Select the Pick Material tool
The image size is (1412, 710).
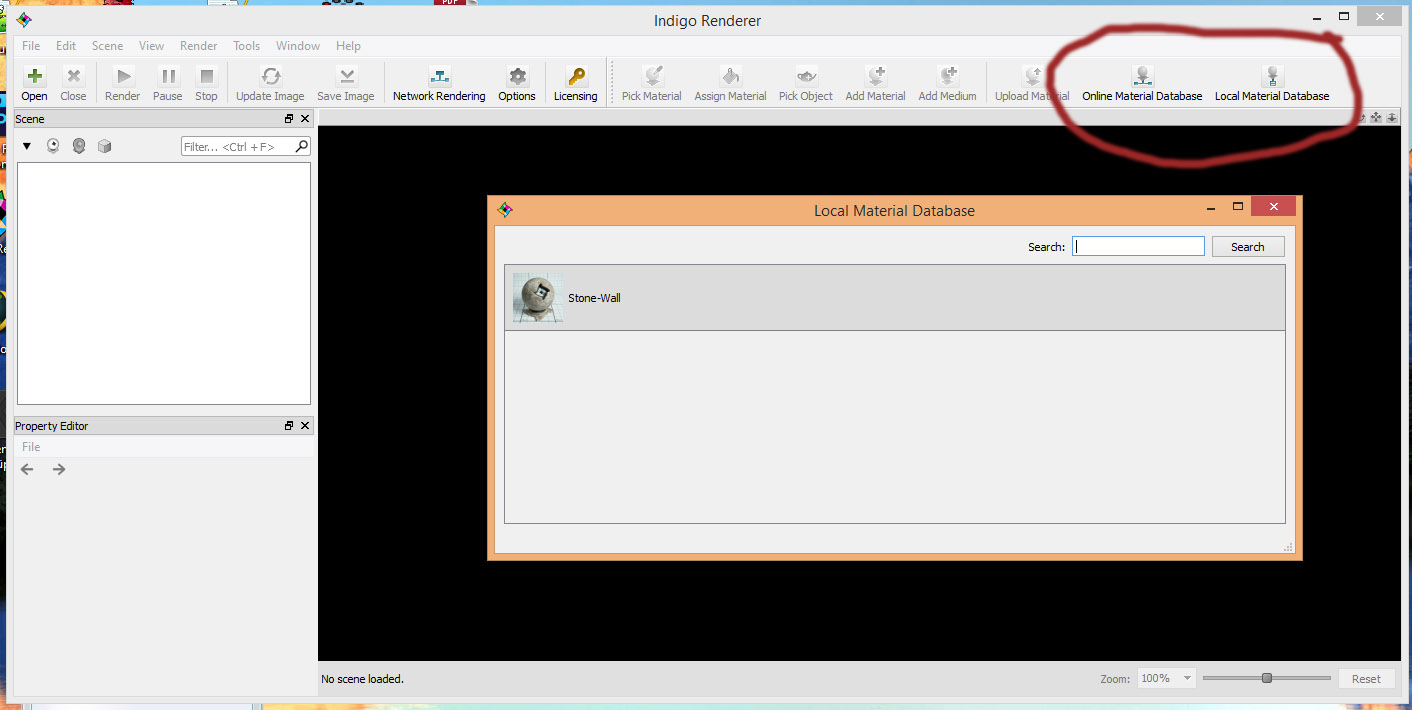pos(652,84)
